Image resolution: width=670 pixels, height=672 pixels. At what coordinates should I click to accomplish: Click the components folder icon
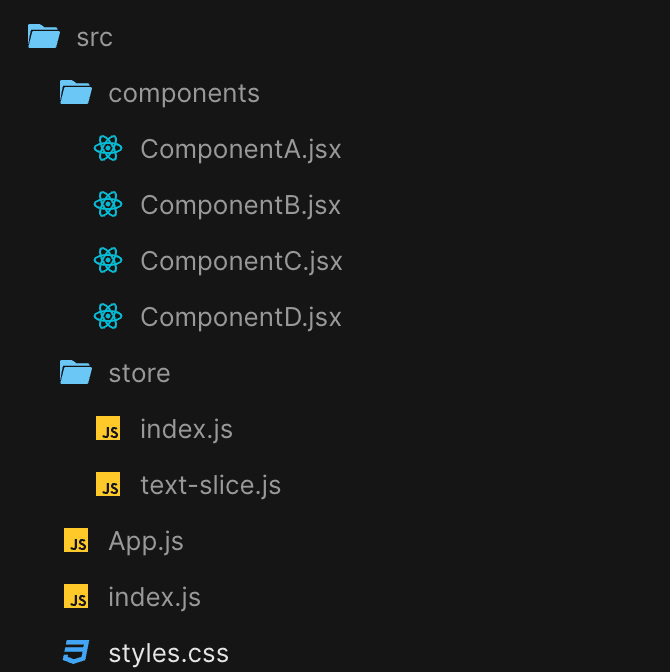[x=76, y=92]
